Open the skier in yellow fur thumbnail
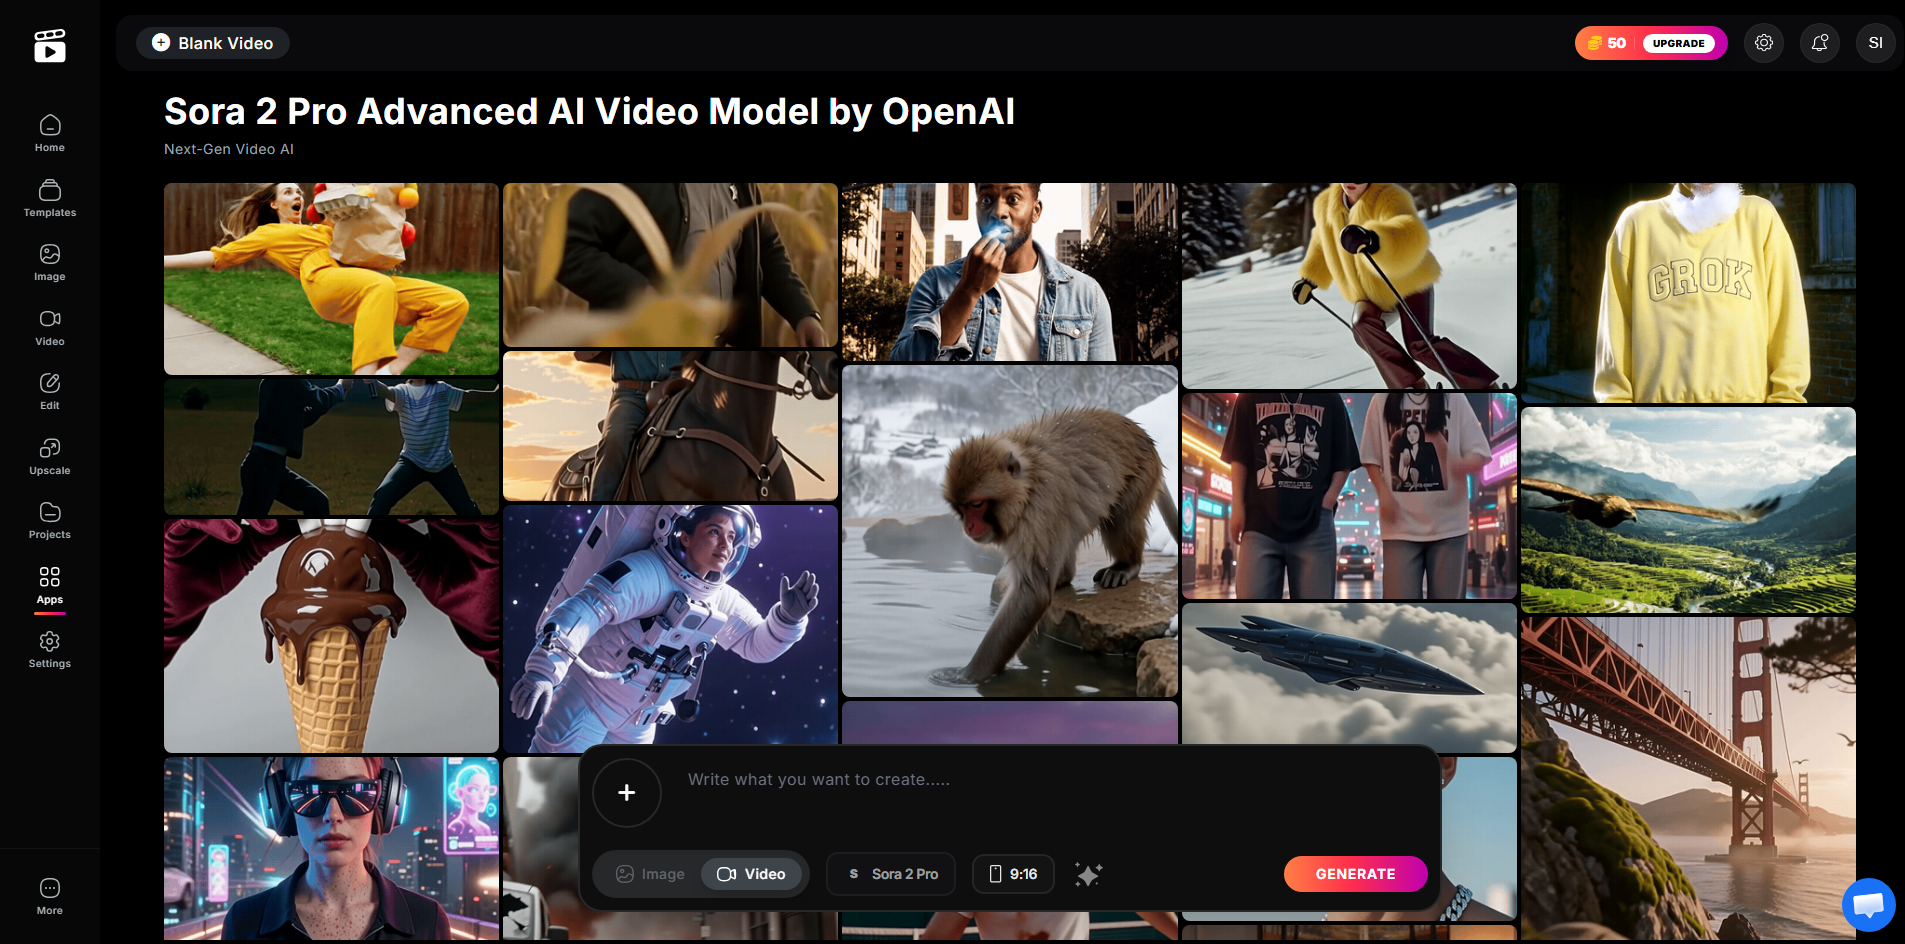 (x=1349, y=286)
